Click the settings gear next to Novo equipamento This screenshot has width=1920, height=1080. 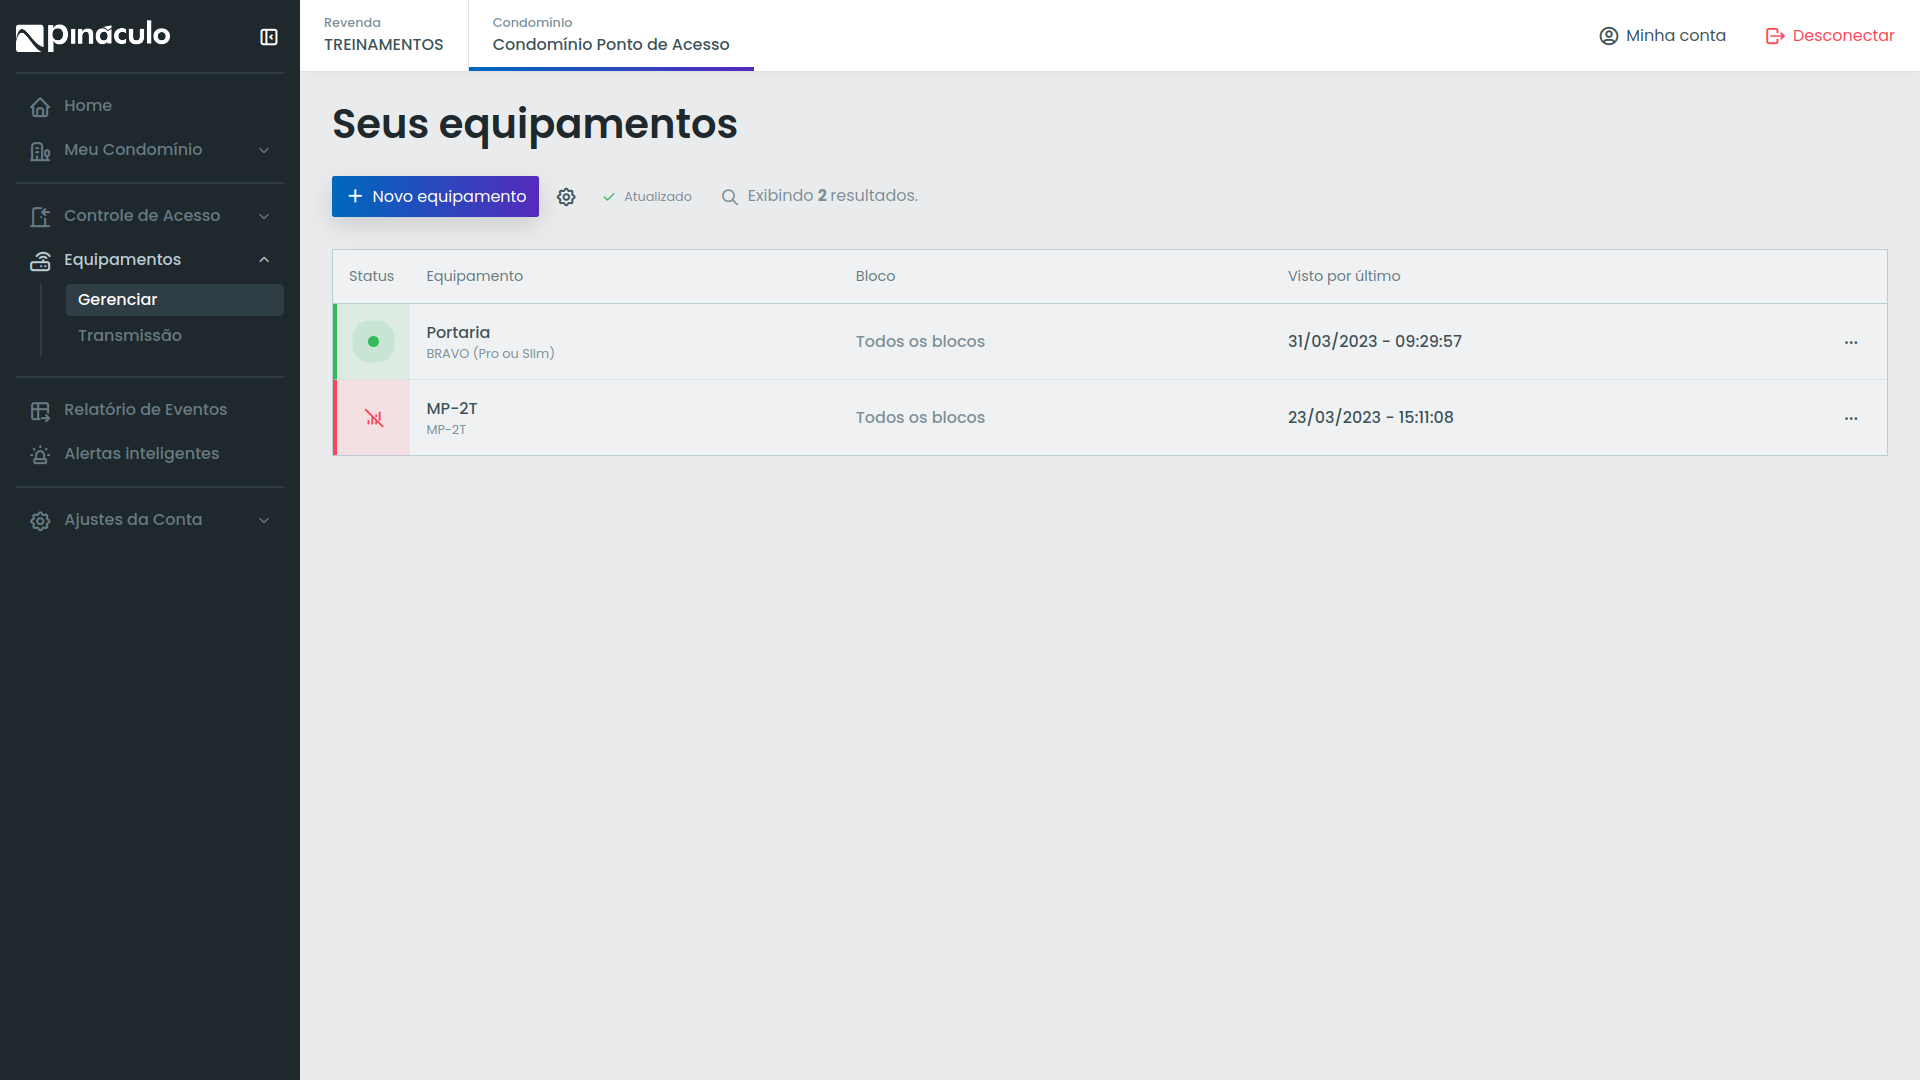pos(567,196)
